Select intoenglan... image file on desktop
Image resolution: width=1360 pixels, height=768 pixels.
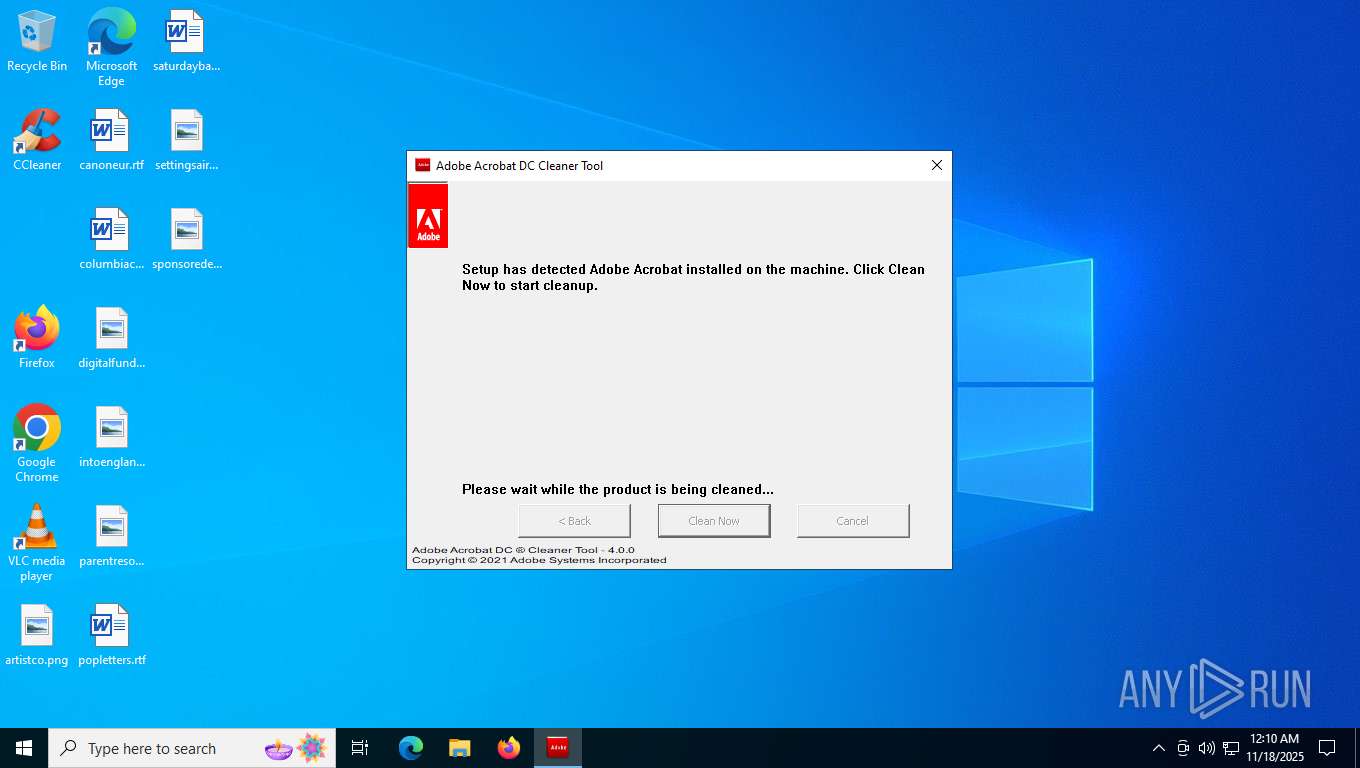click(x=111, y=438)
